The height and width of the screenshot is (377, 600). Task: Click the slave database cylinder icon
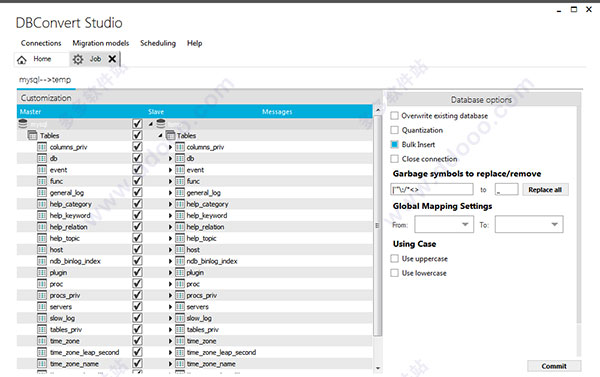click(161, 124)
